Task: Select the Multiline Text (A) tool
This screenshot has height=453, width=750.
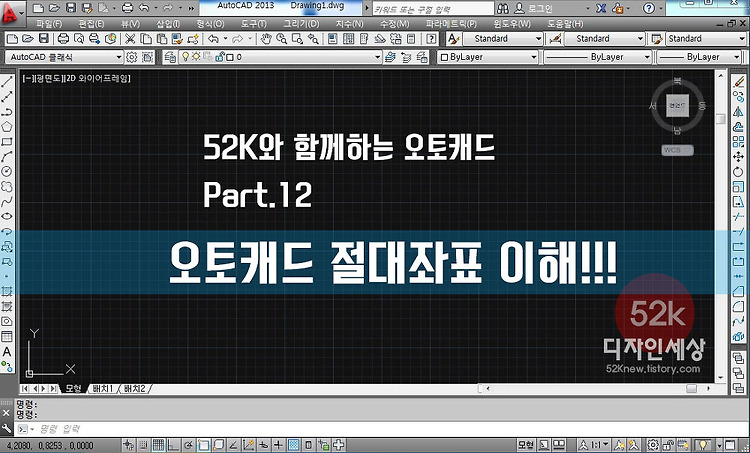Action: [7, 352]
